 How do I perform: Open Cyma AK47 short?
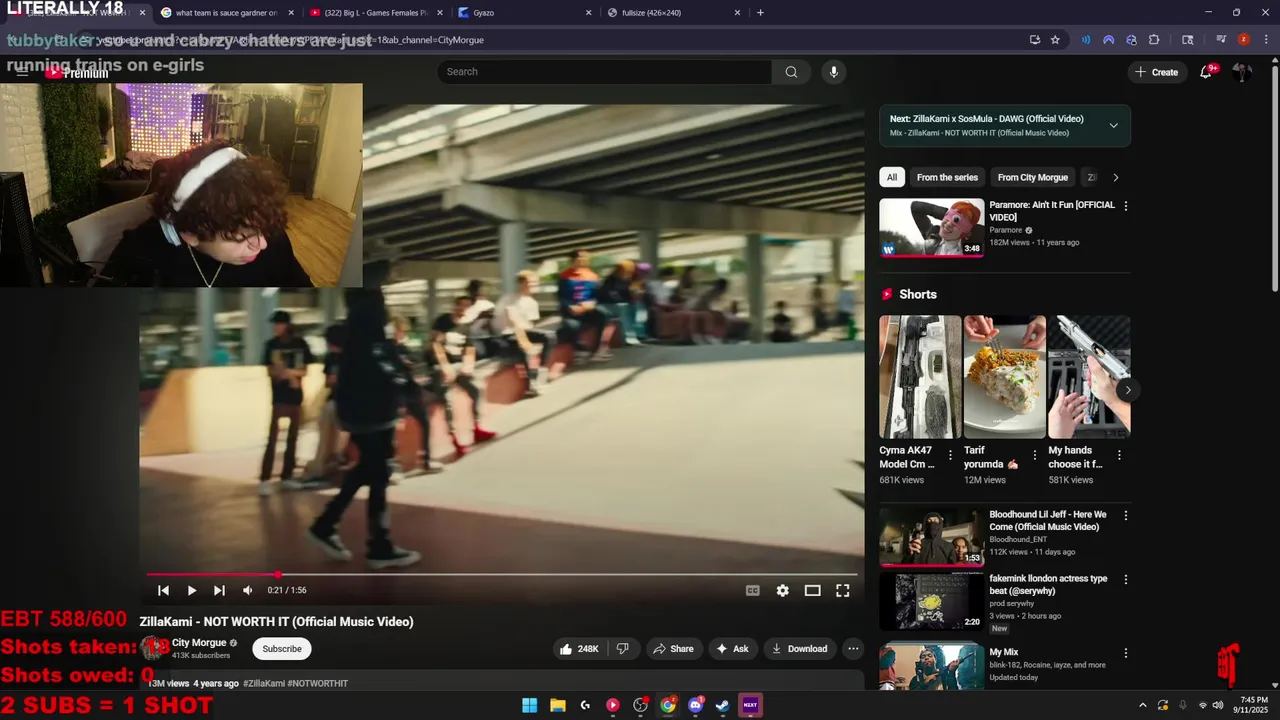[x=920, y=377]
